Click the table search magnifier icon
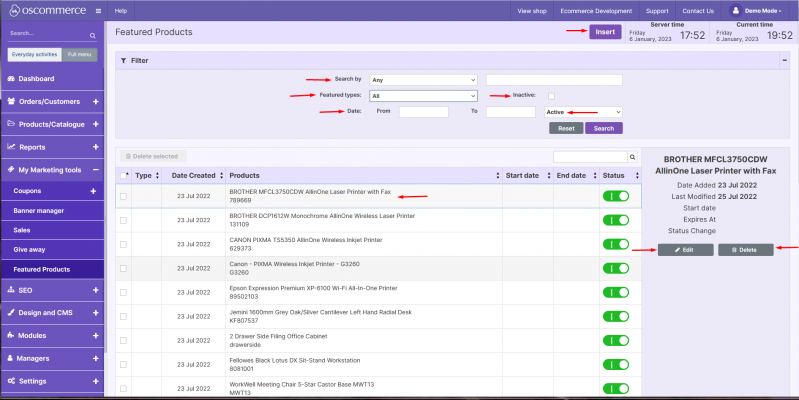799x400 pixels. point(632,157)
